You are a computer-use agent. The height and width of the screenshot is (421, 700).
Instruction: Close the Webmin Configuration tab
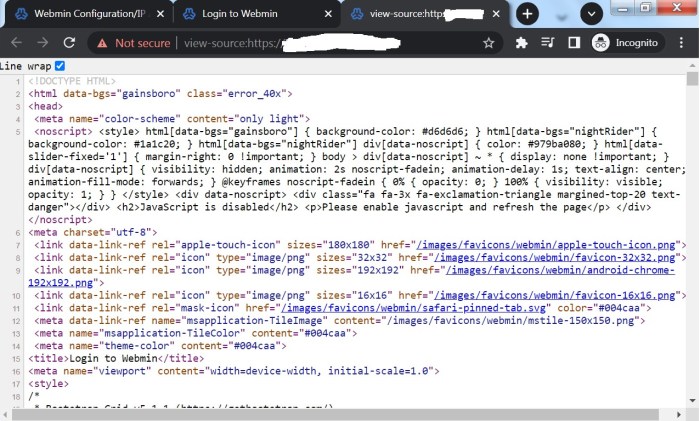[x=161, y=14]
